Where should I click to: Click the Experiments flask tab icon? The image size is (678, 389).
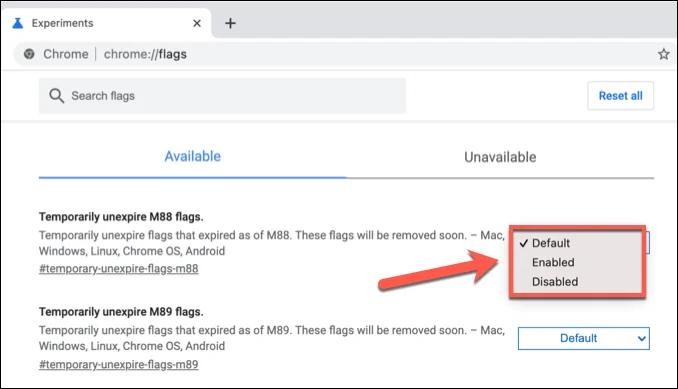(18, 23)
